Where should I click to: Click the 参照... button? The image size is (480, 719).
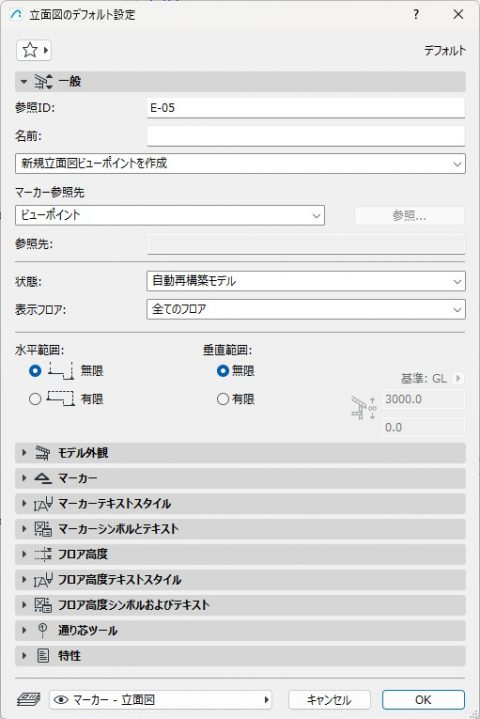click(409, 216)
